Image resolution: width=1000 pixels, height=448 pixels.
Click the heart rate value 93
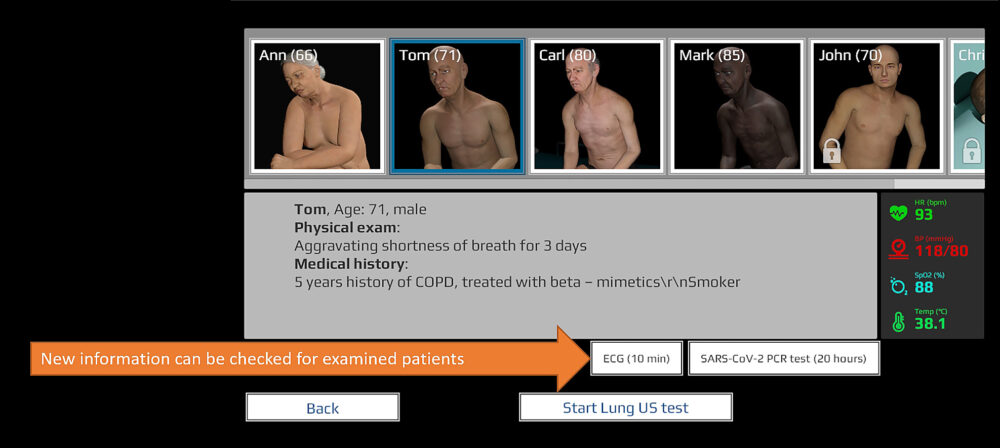point(924,215)
